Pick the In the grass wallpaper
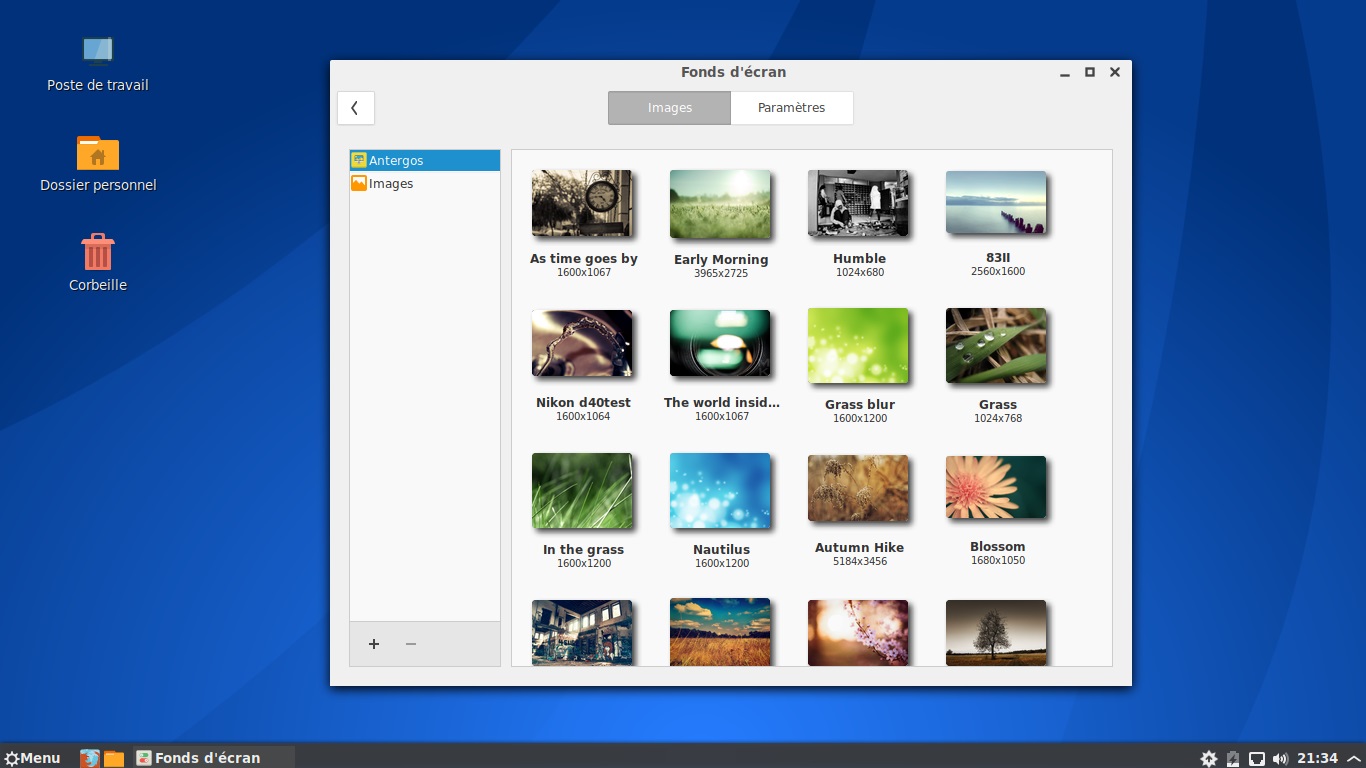1366x768 pixels. pos(582,491)
